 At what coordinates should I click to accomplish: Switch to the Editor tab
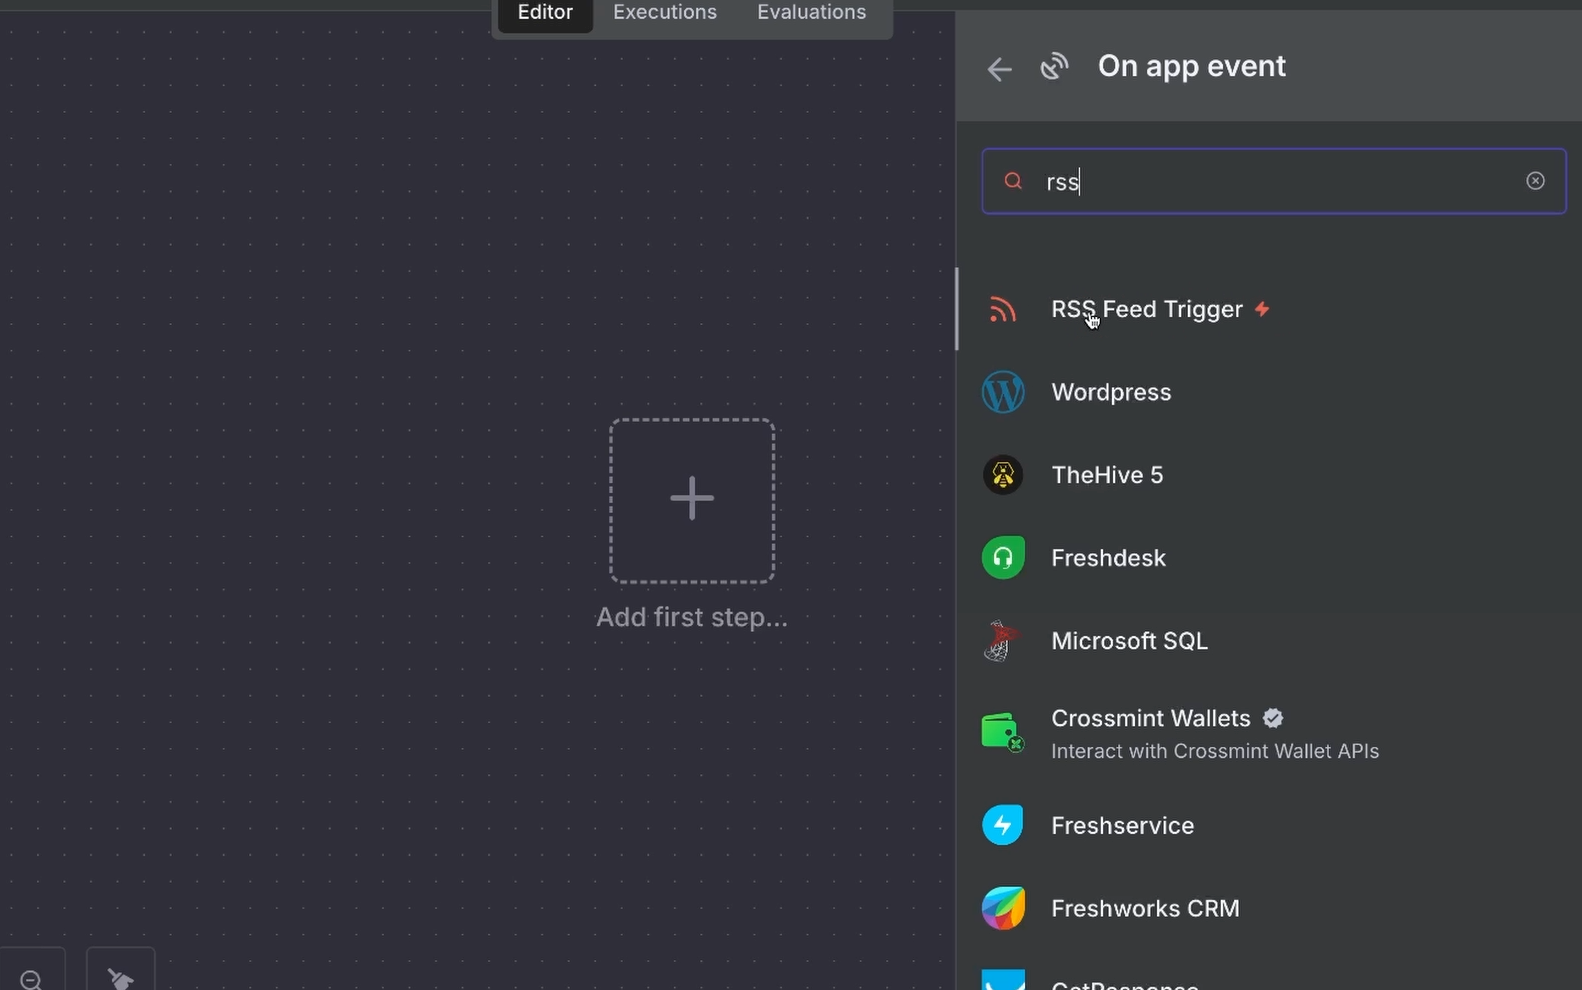point(545,13)
